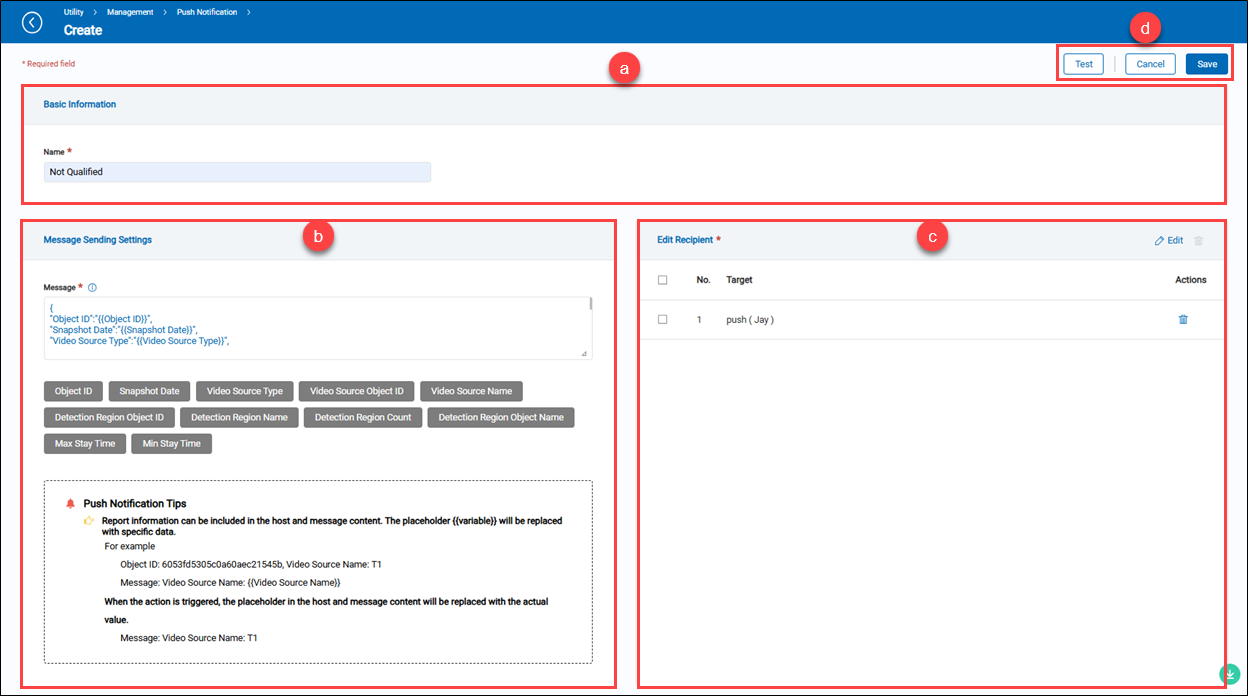Click the trash icon in Edit Recipient header

pos(1199,241)
